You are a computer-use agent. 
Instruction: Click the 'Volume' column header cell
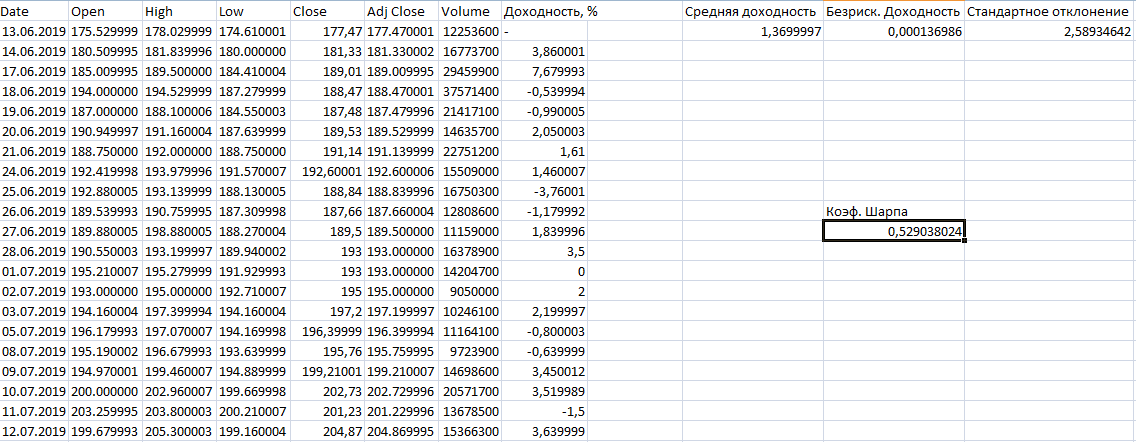click(x=469, y=11)
